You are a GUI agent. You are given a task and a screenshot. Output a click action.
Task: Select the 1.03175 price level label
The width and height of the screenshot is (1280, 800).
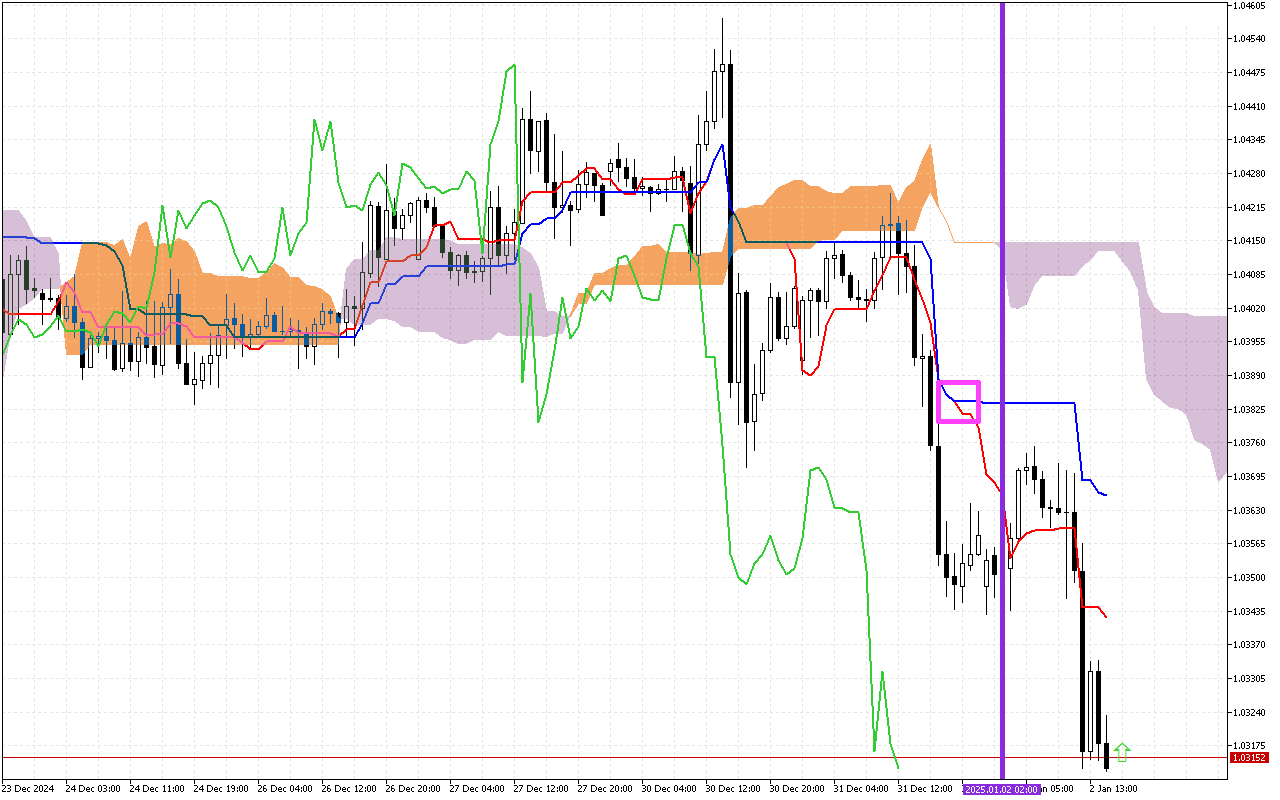click(1249, 746)
